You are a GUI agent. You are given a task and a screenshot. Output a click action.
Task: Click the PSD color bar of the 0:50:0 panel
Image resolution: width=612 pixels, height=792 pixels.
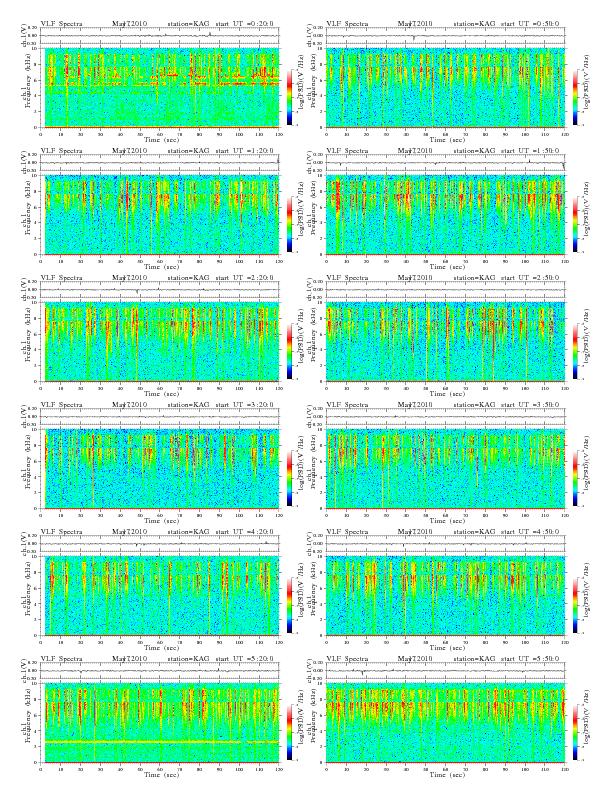576,97
